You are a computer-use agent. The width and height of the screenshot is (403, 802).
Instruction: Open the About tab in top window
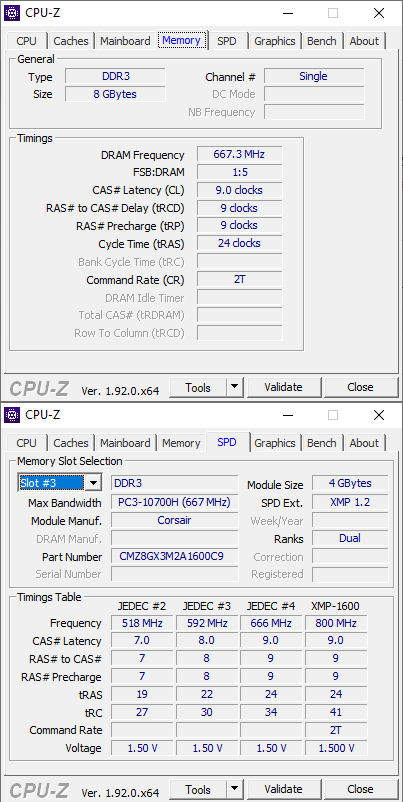pos(364,41)
